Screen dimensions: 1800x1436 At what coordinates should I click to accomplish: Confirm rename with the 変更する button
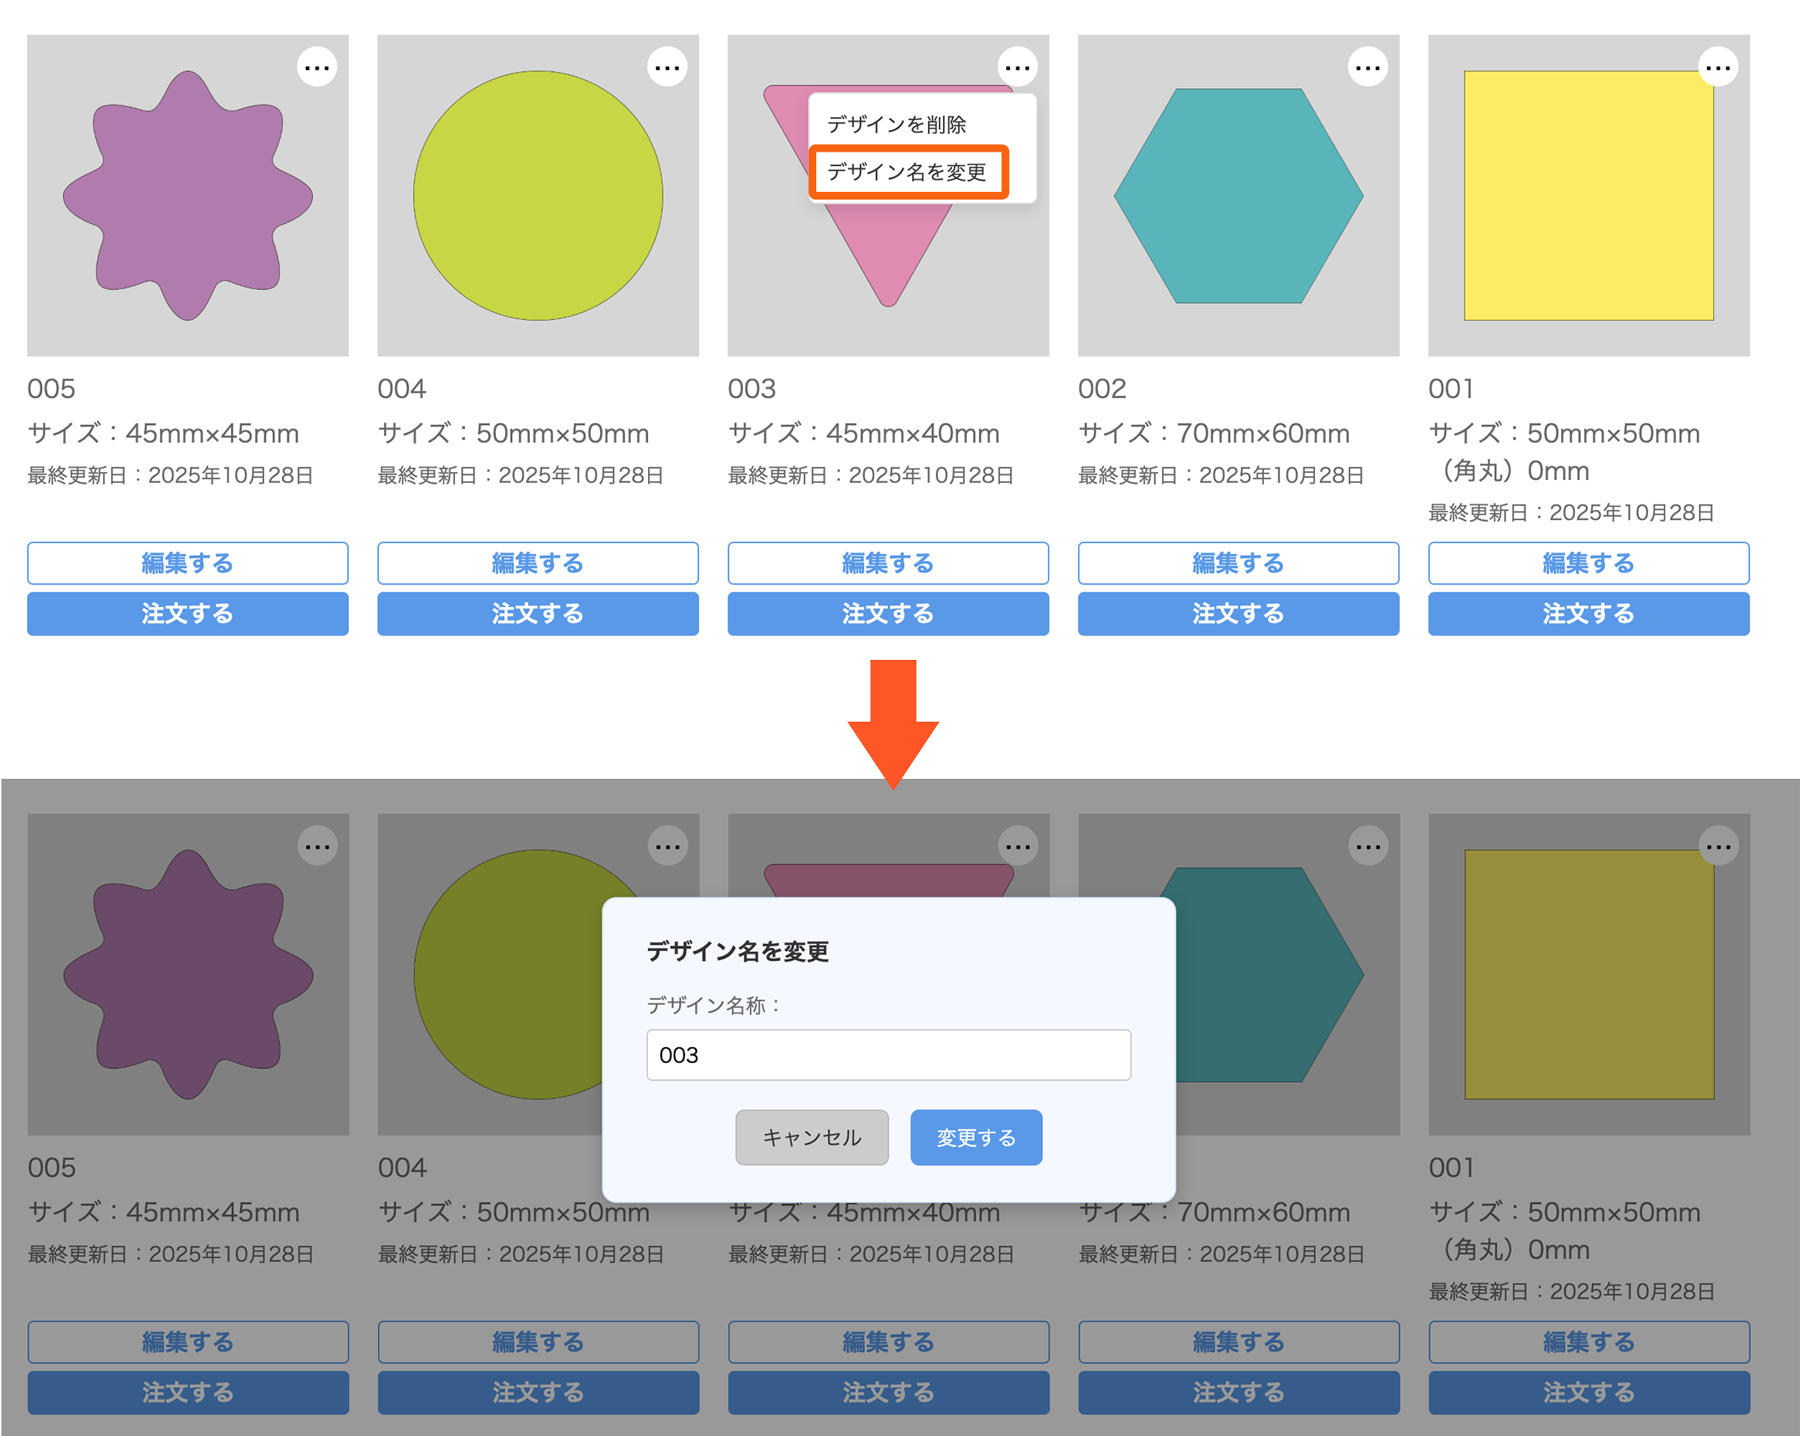(975, 1137)
